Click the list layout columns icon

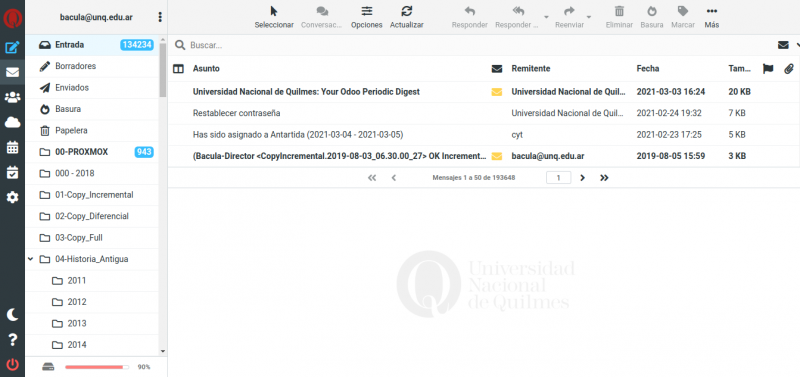point(178,69)
